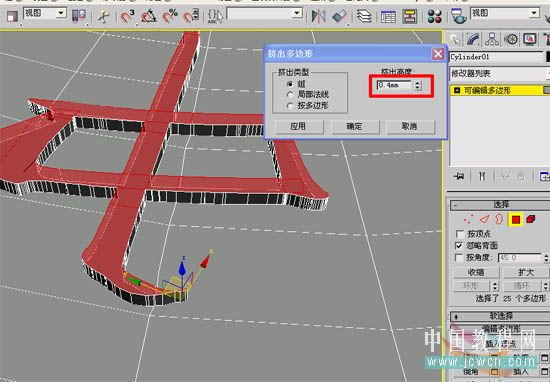Switch to the Motion panel tab

pyautogui.click(x=511, y=39)
